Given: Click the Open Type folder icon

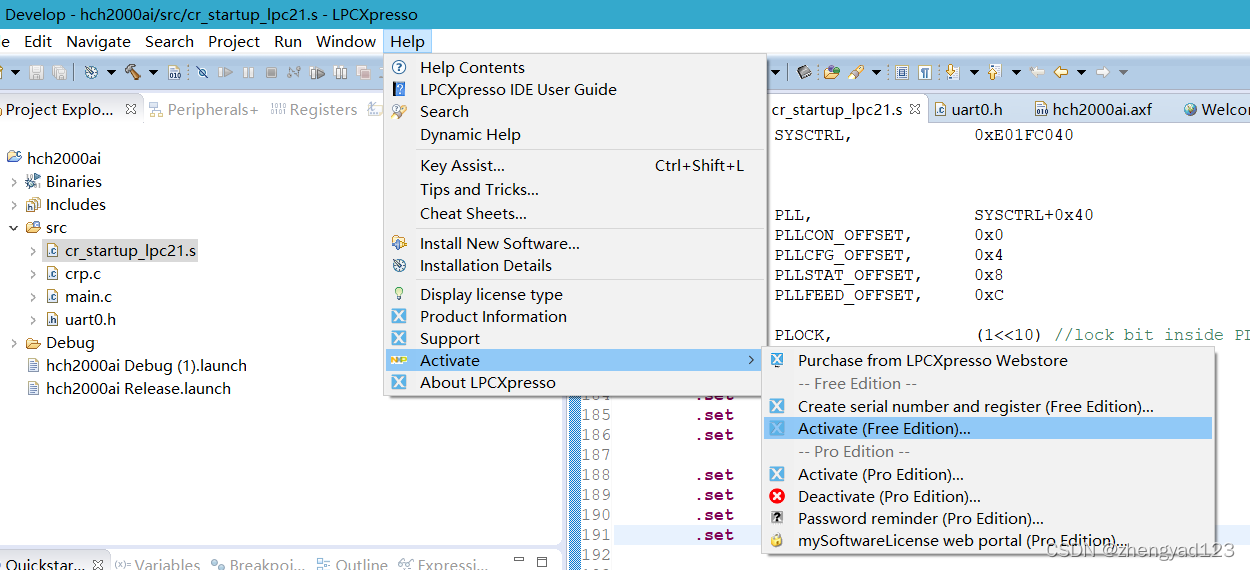Looking at the screenshot, I should pos(831,72).
